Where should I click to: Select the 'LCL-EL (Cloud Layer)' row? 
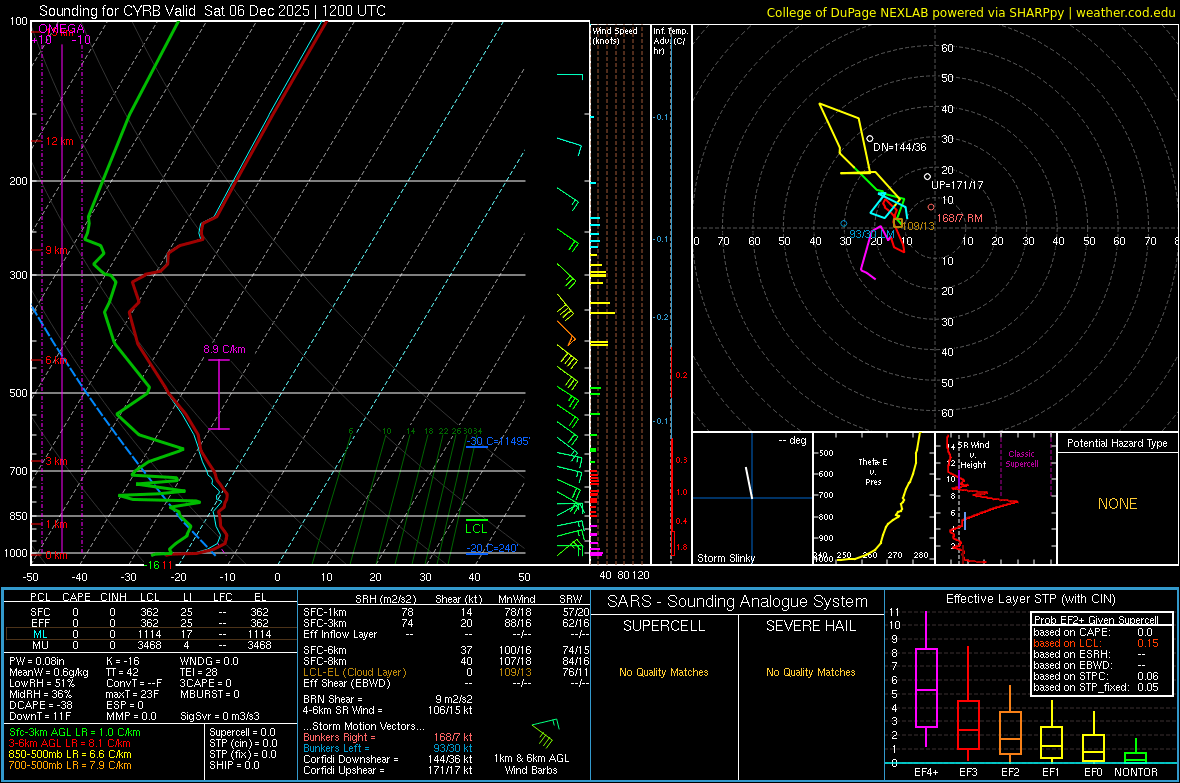point(446,672)
